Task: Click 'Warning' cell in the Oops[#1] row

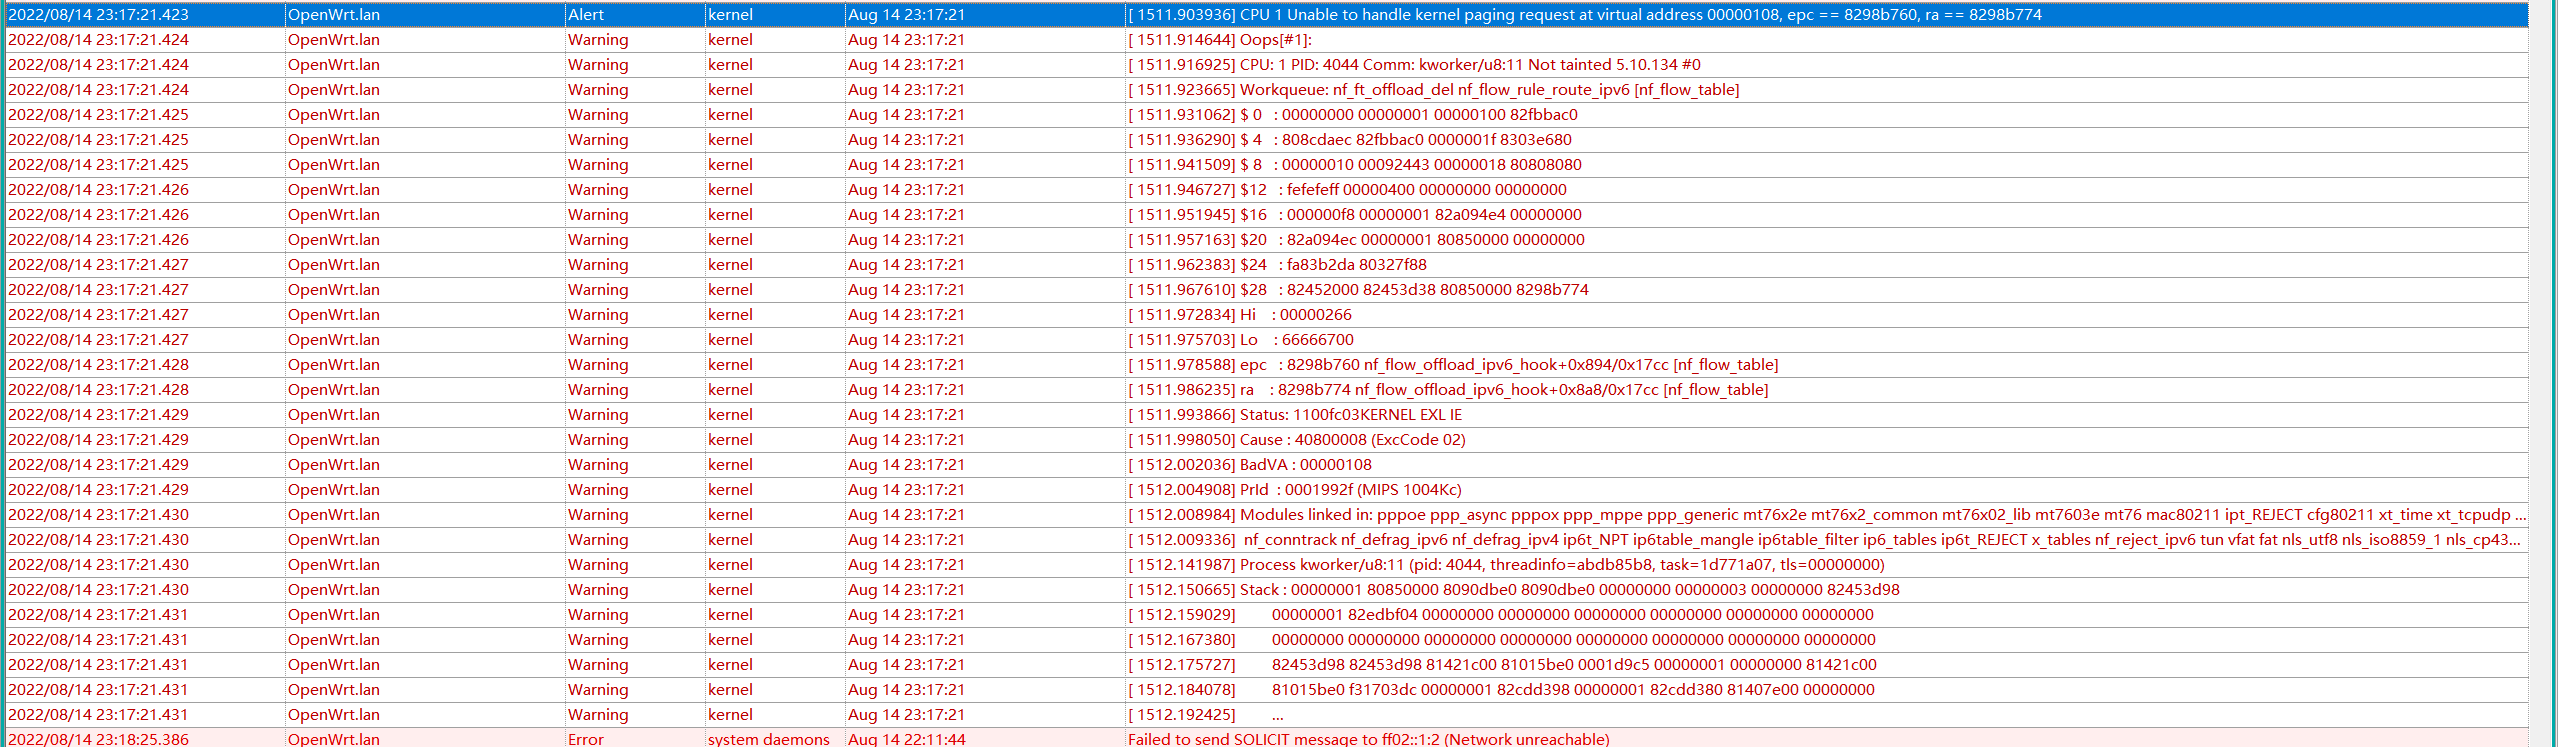Action: pos(598,39)
